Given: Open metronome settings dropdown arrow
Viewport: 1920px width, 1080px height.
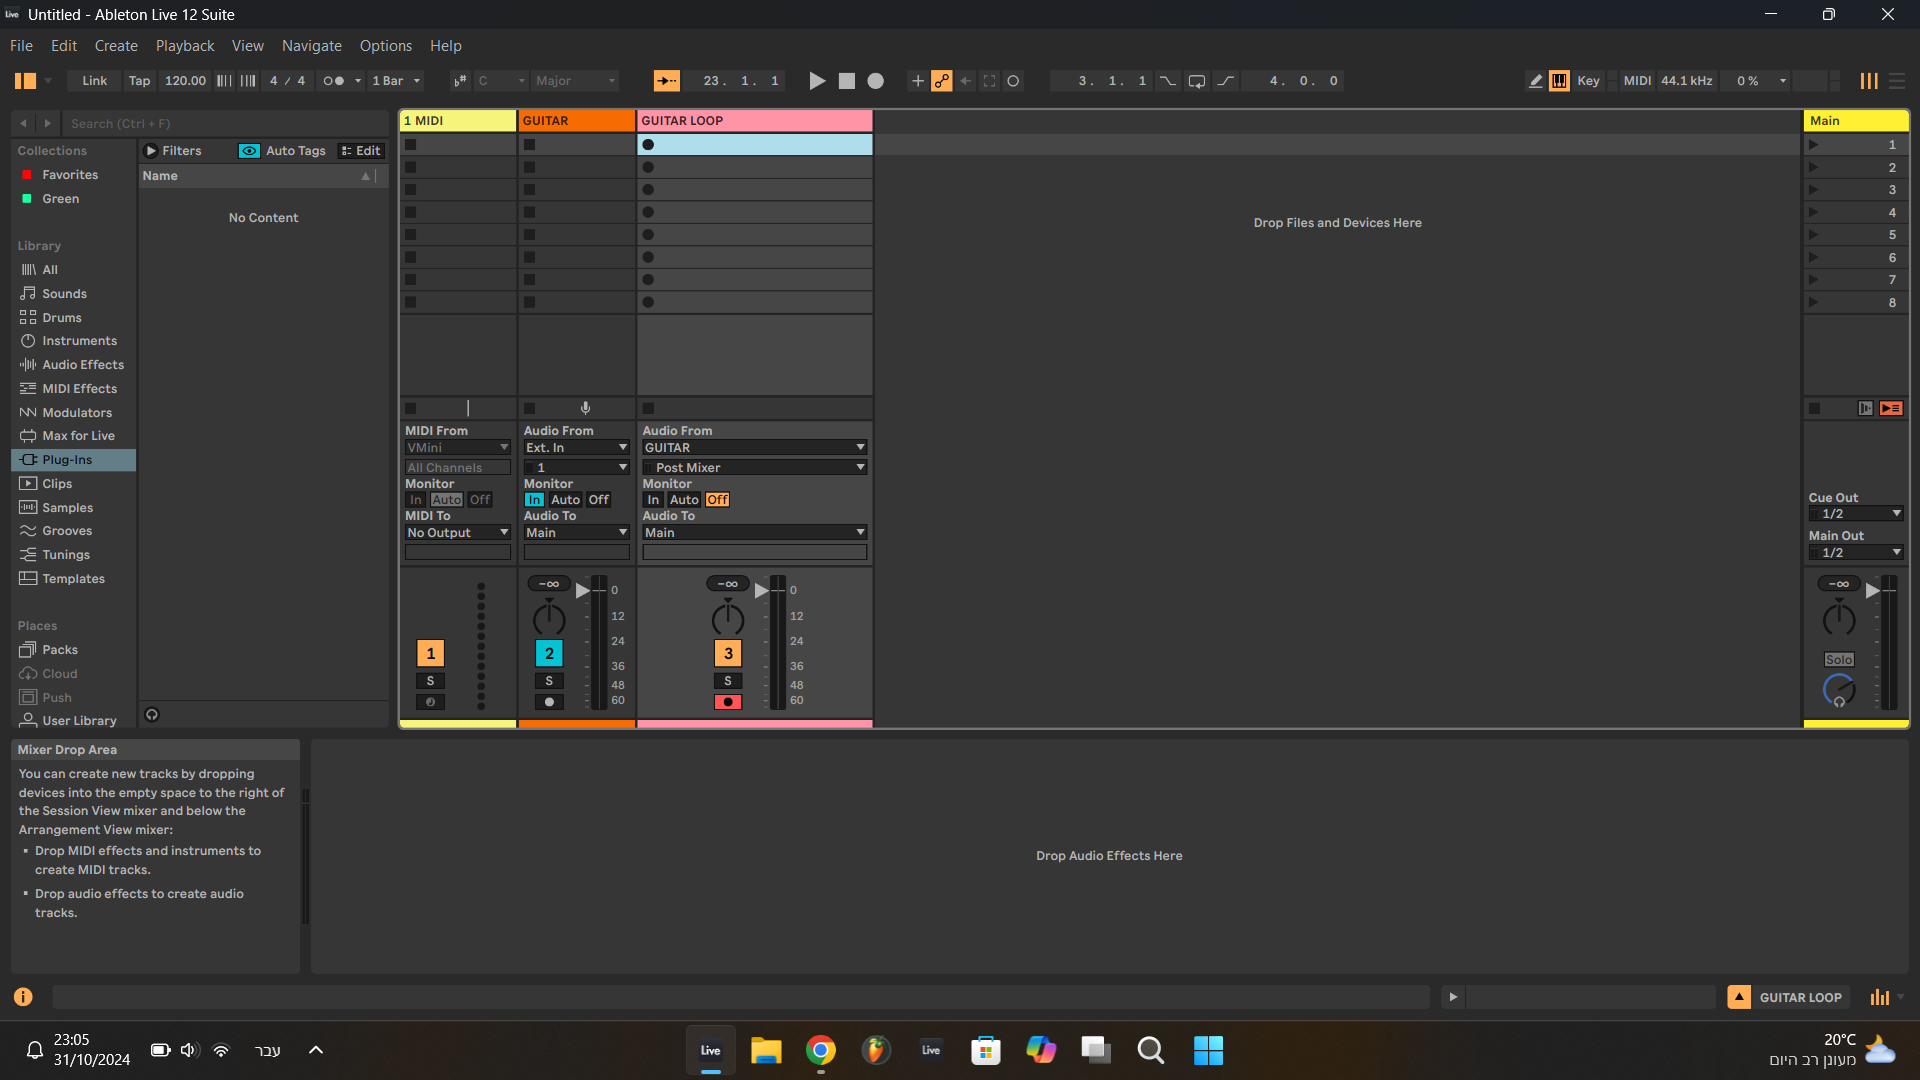Looking at the screenshot, I should click(358, 81).
